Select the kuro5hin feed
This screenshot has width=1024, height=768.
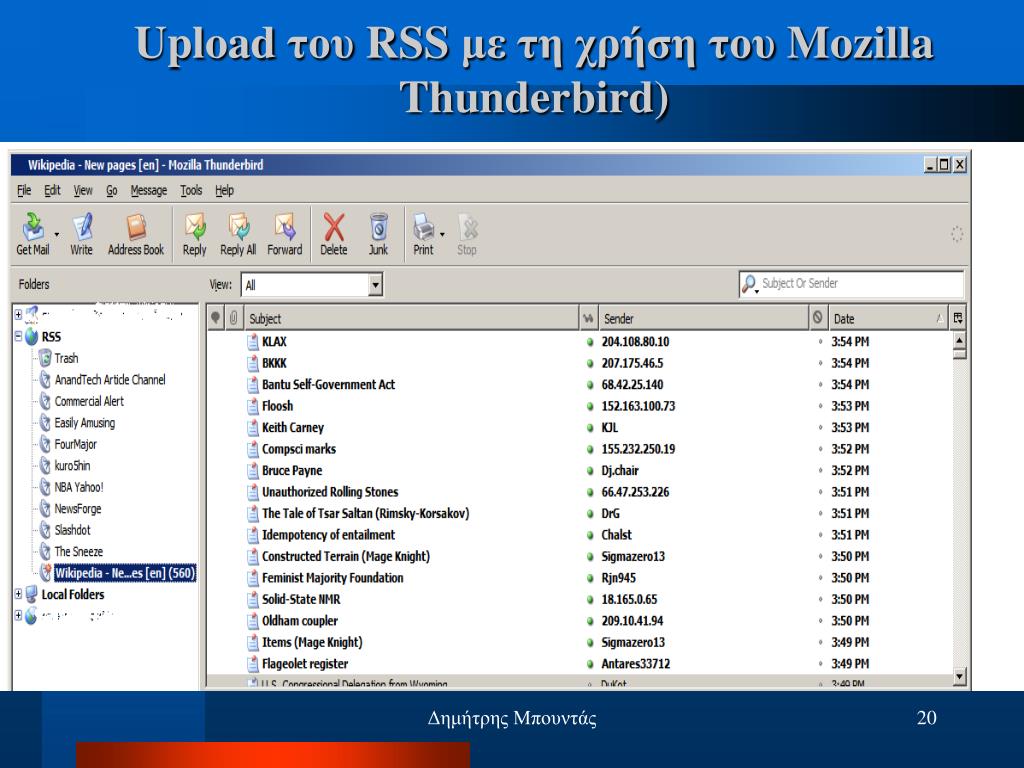click(x=72, y=466)
